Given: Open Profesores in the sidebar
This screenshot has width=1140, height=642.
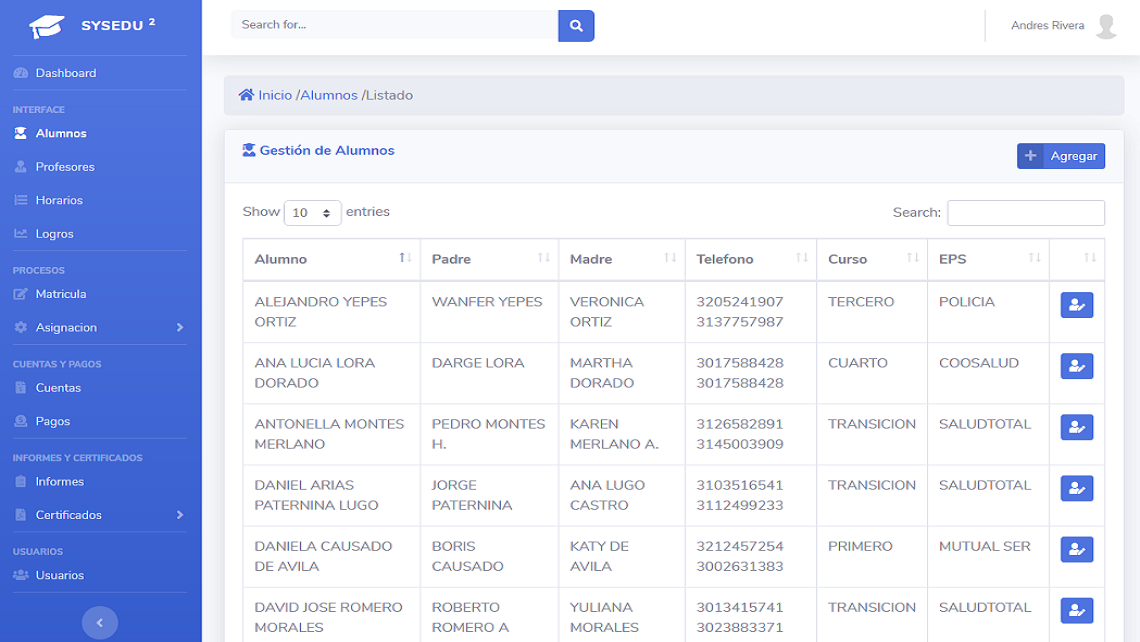Looking at the screenshot, I should pyautogui.click(x=65, y=167).
